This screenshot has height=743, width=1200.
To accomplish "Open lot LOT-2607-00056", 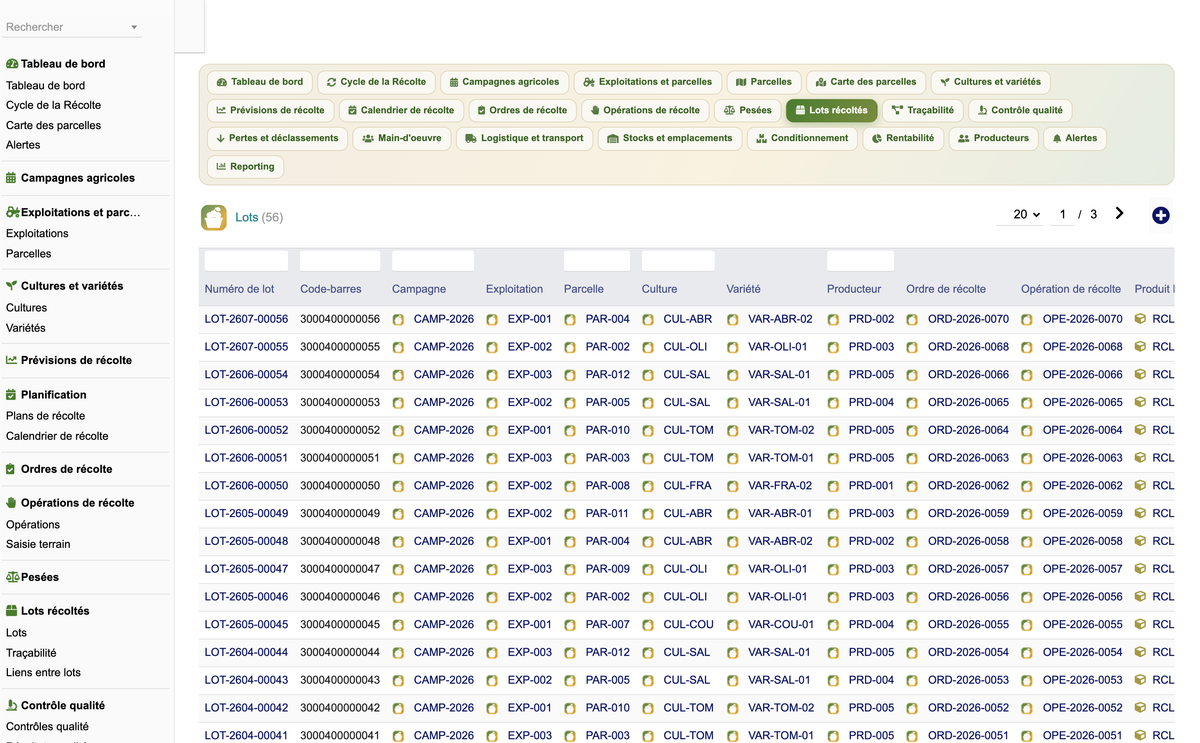I will tap(246, 319).
